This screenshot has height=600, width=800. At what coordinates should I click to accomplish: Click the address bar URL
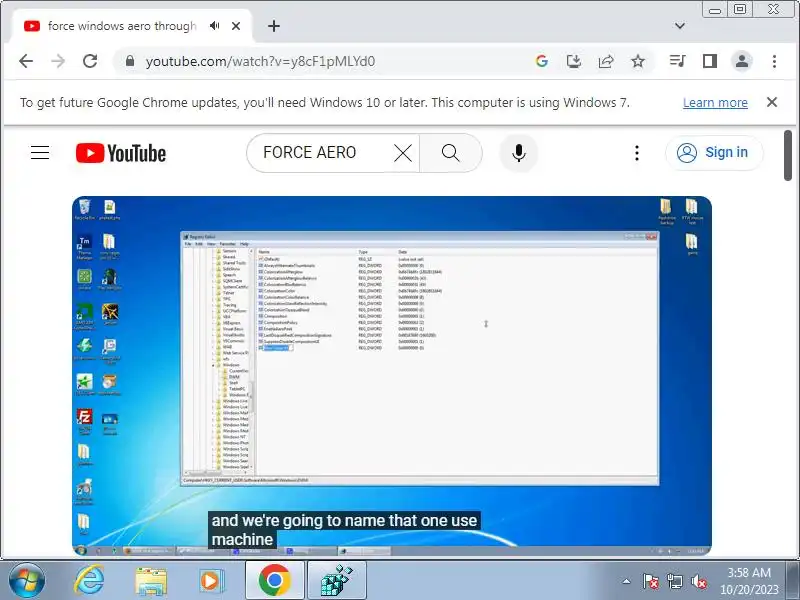[x=260, y=61]
